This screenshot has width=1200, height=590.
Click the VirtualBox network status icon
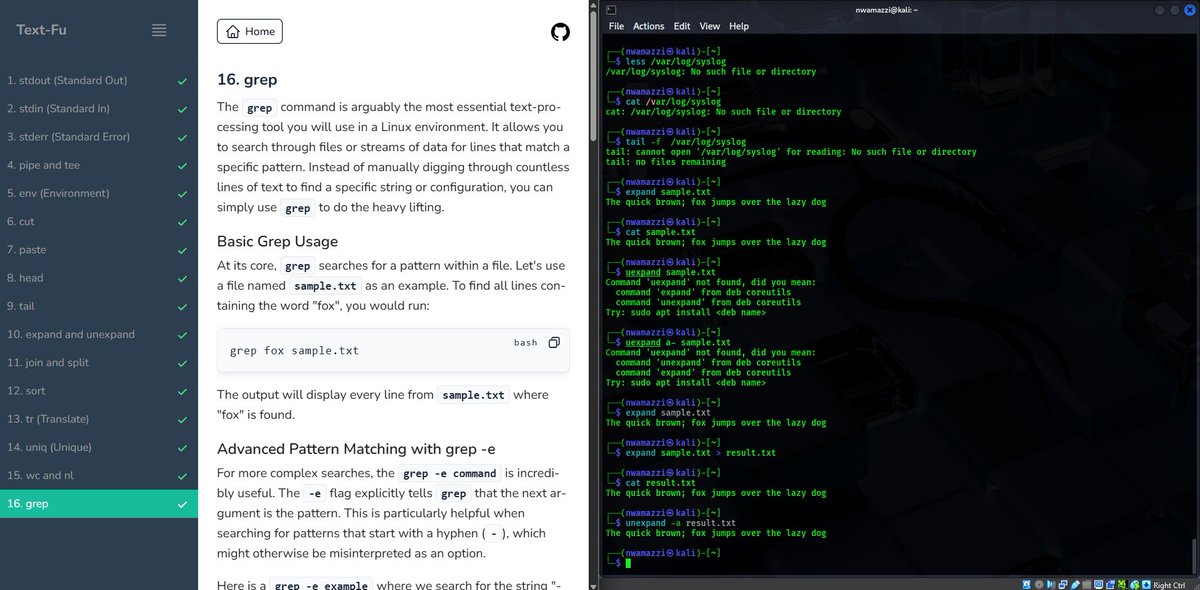[1062, 584]
